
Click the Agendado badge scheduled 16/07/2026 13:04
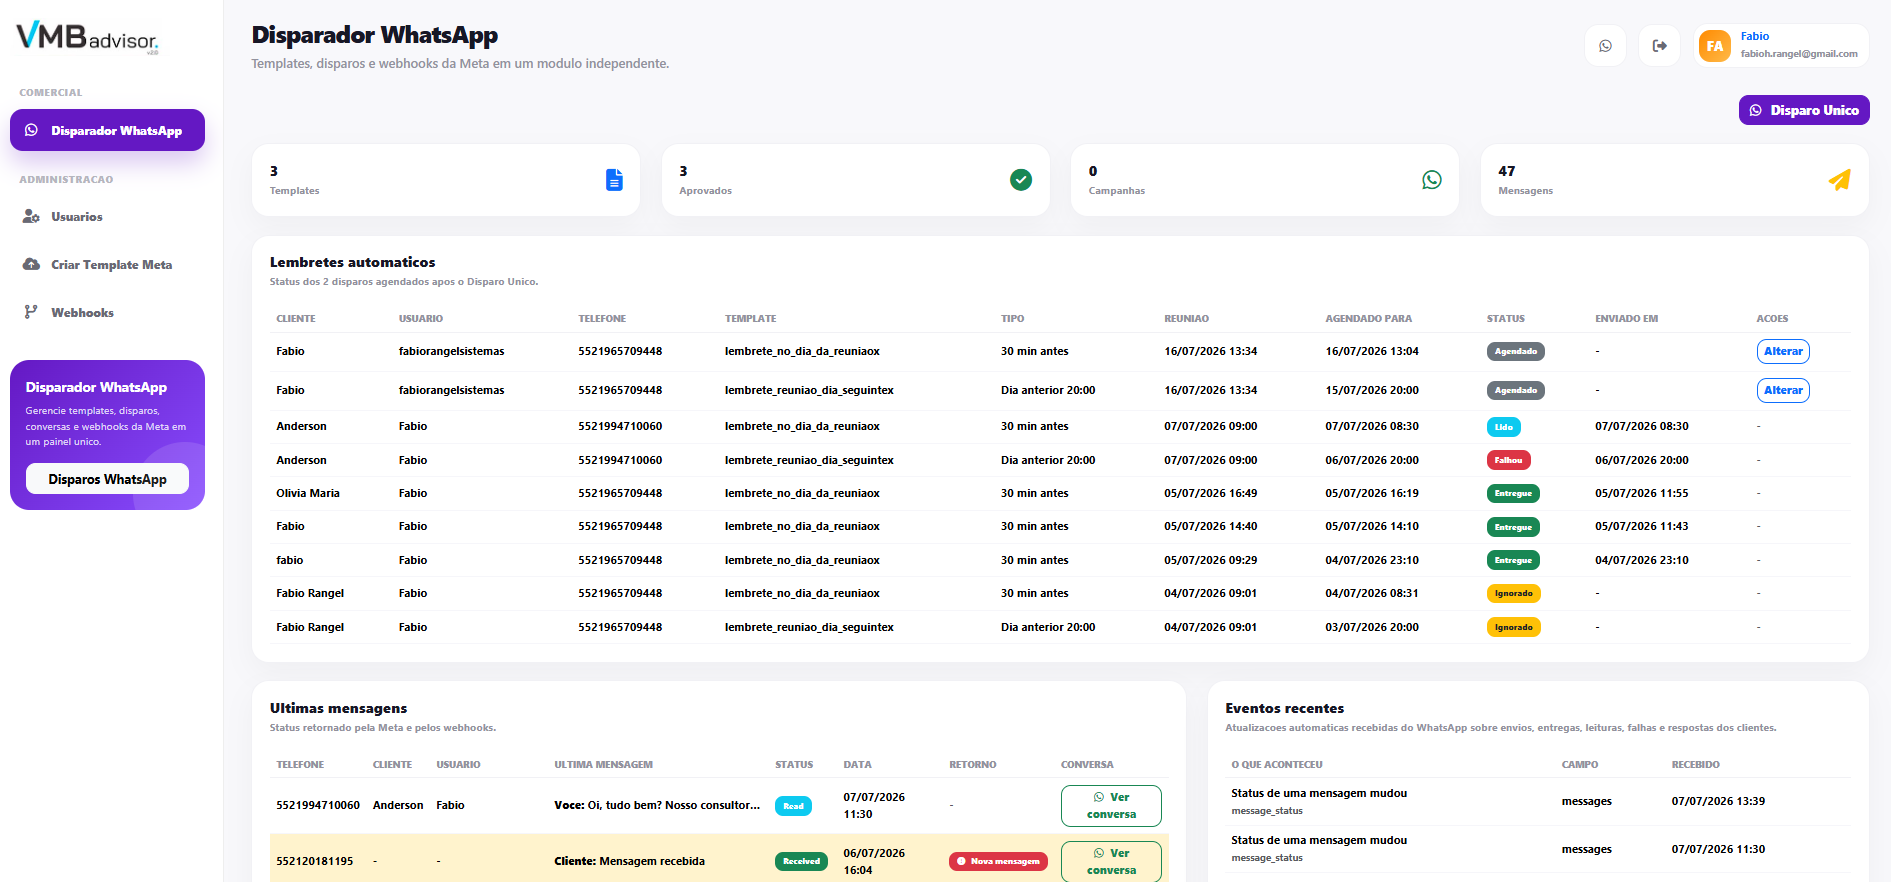[1516, 351]
